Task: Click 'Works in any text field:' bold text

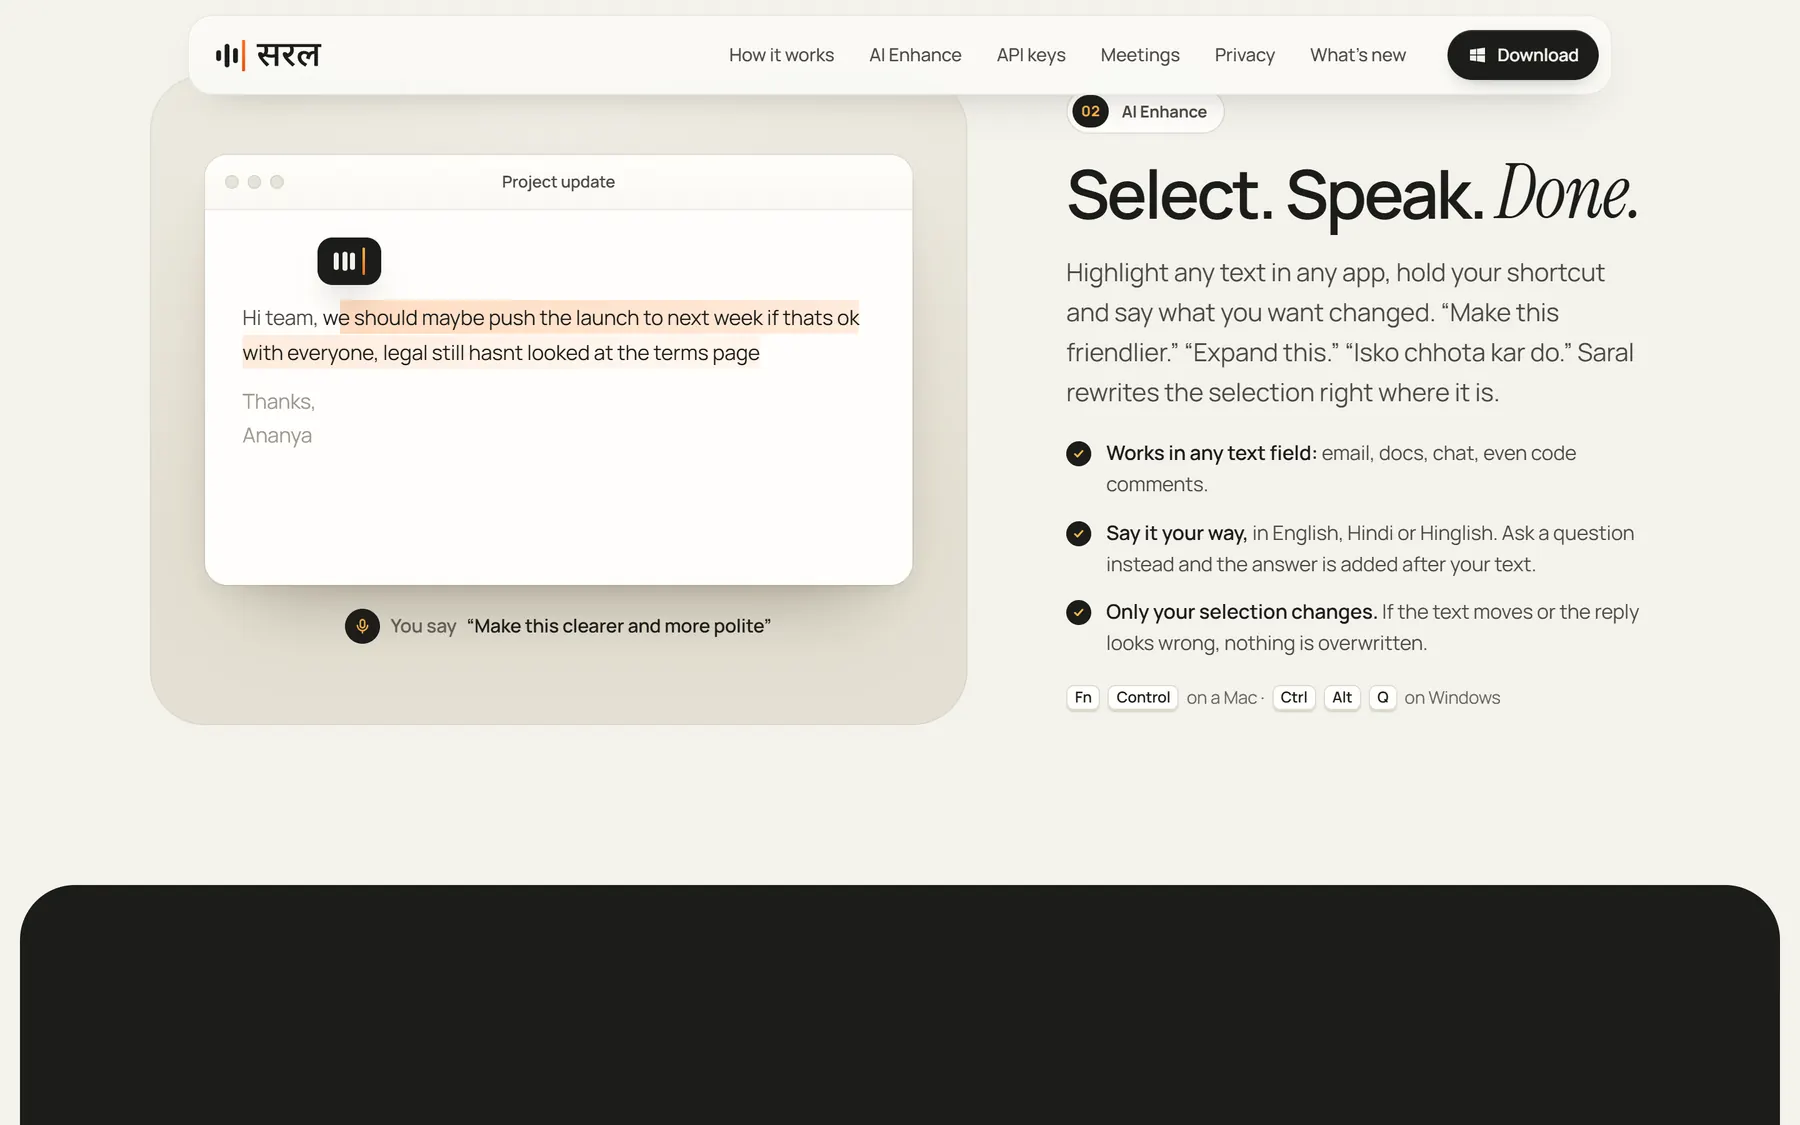Action: (1211, 453)
